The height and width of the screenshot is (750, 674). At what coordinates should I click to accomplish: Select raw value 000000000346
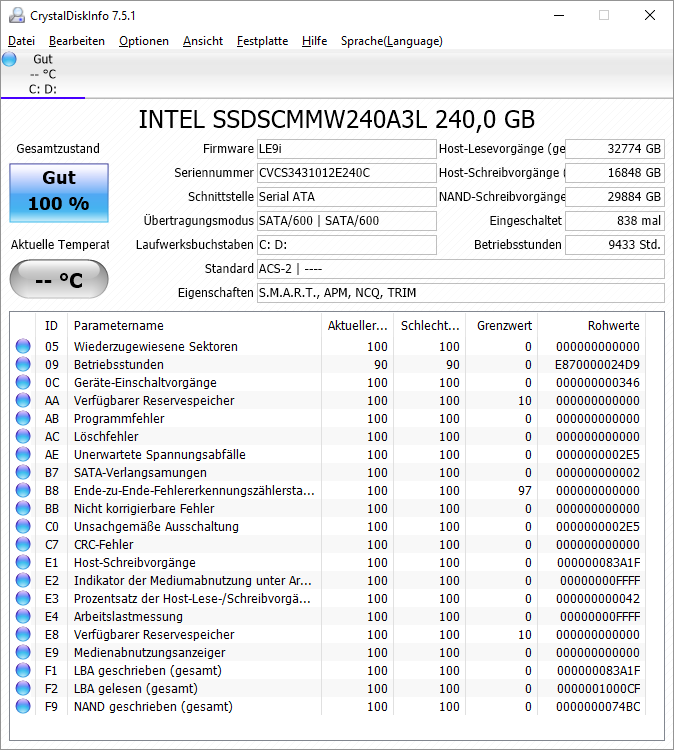pos(597,383)
